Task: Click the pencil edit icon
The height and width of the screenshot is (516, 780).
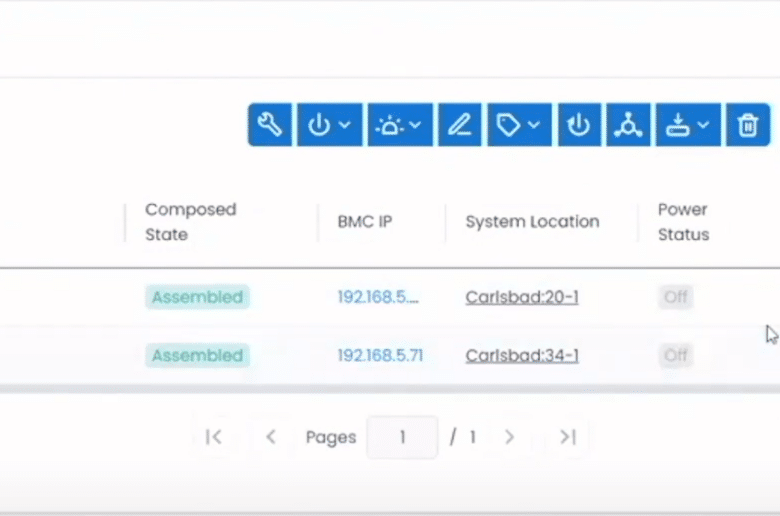Action: coord(460,124)
